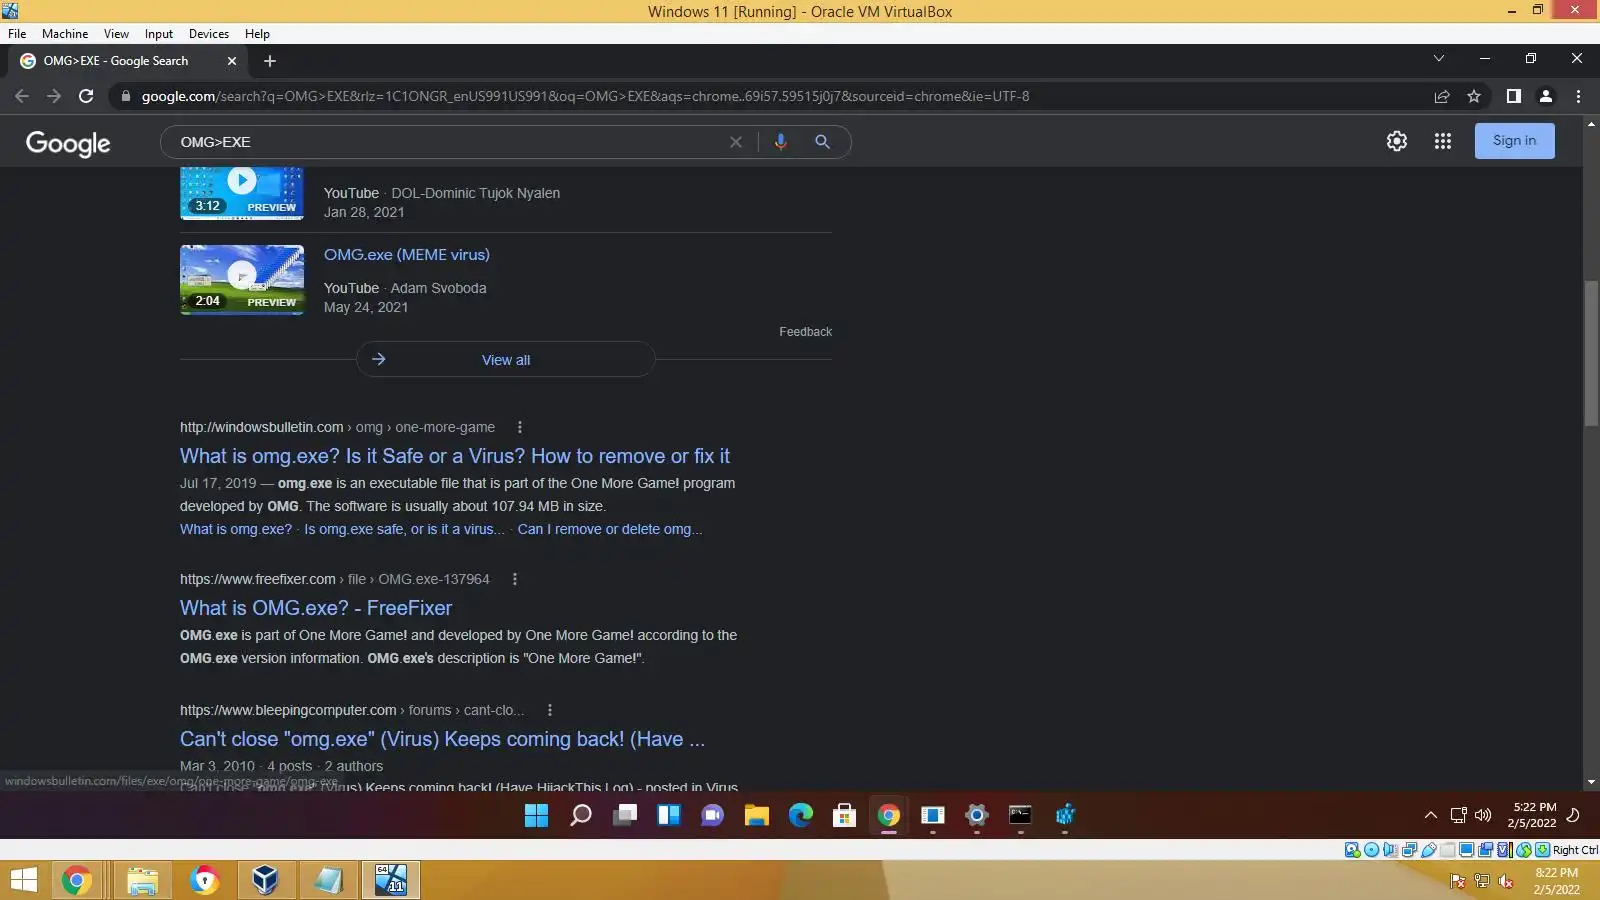Open 'What is OMG.exe? - FreeFixer' result
Image resolution: width=1600 pixels, height=900 pixels.
(x=316, y=608)
